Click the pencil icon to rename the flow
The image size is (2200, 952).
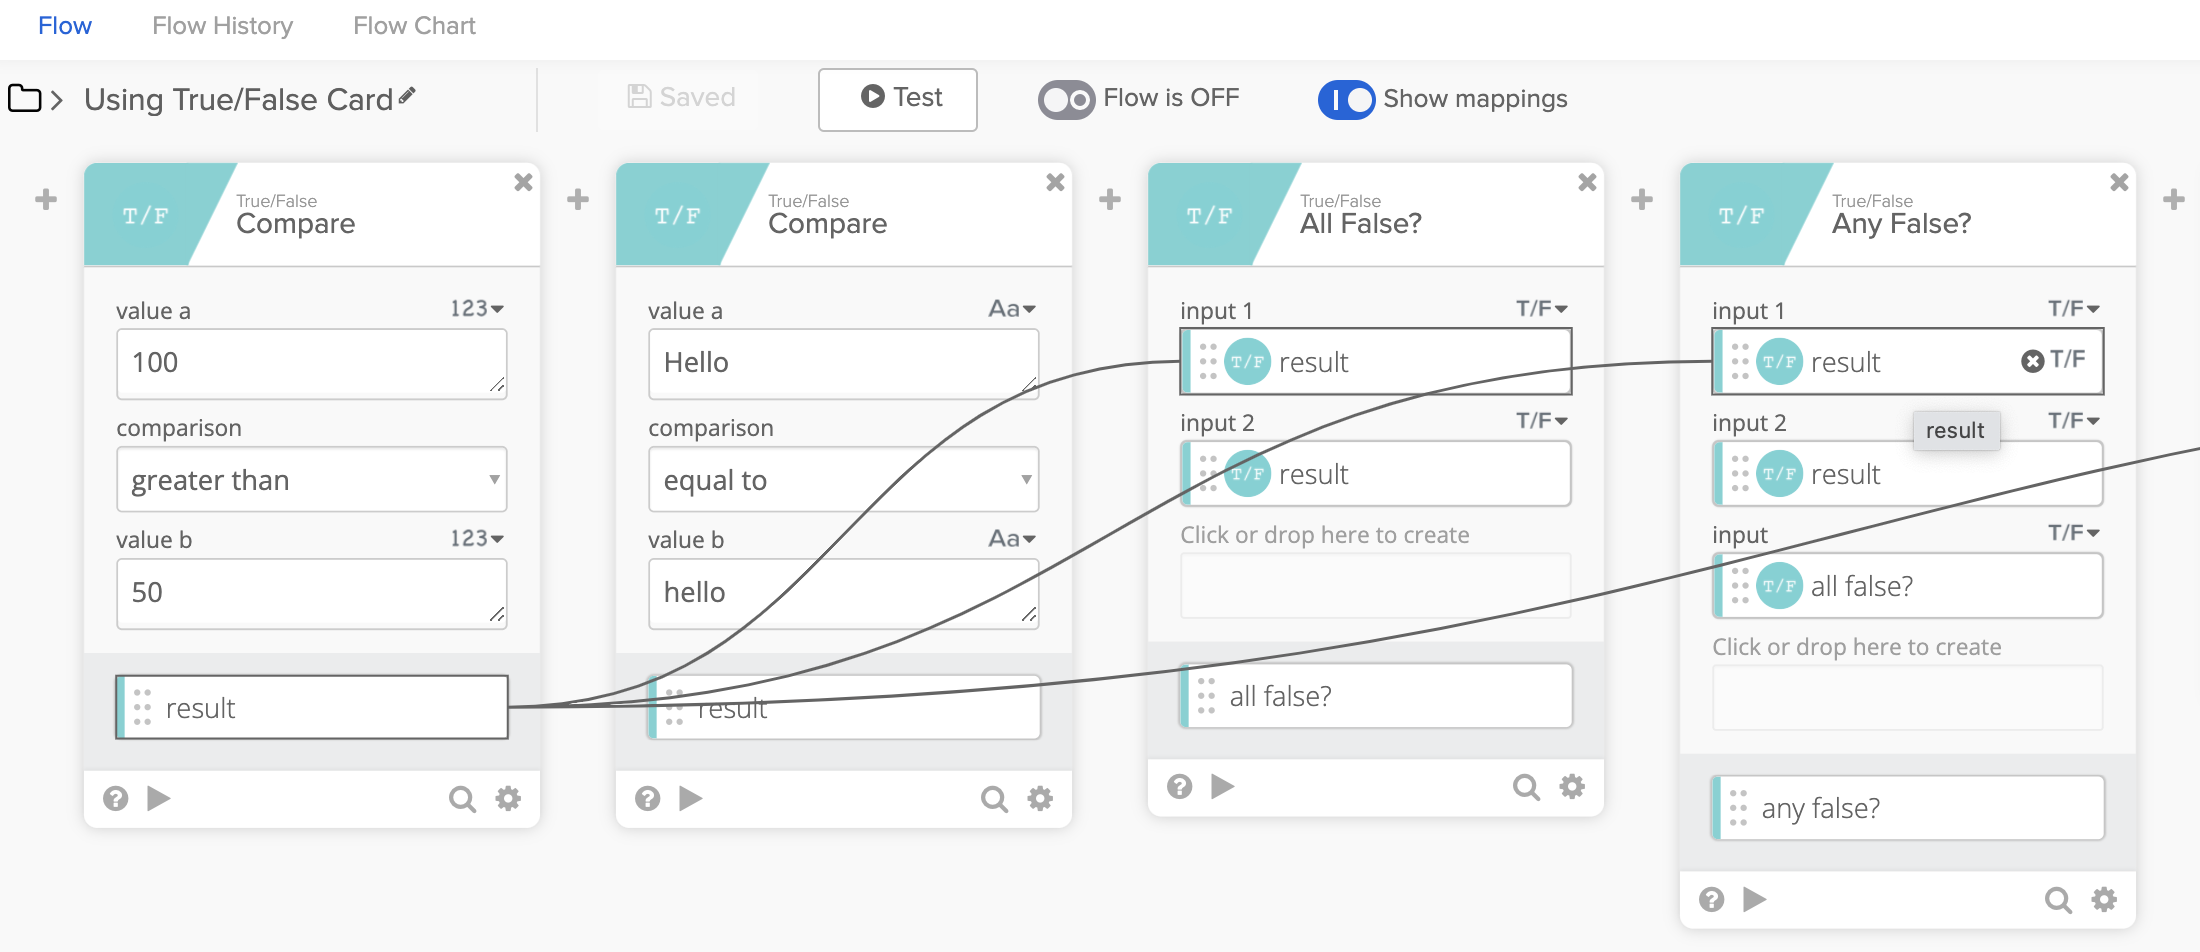[407, 96]
